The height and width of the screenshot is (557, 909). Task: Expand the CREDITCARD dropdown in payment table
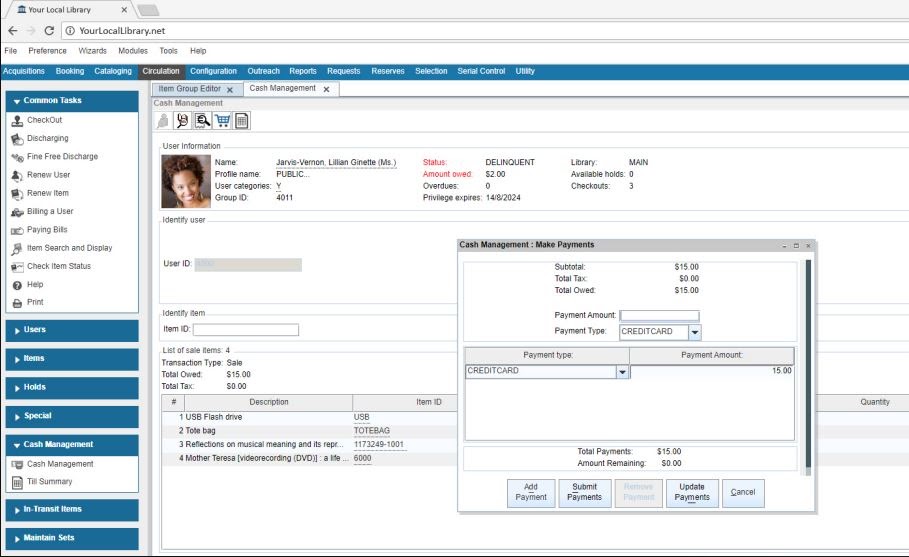[622, 371]
